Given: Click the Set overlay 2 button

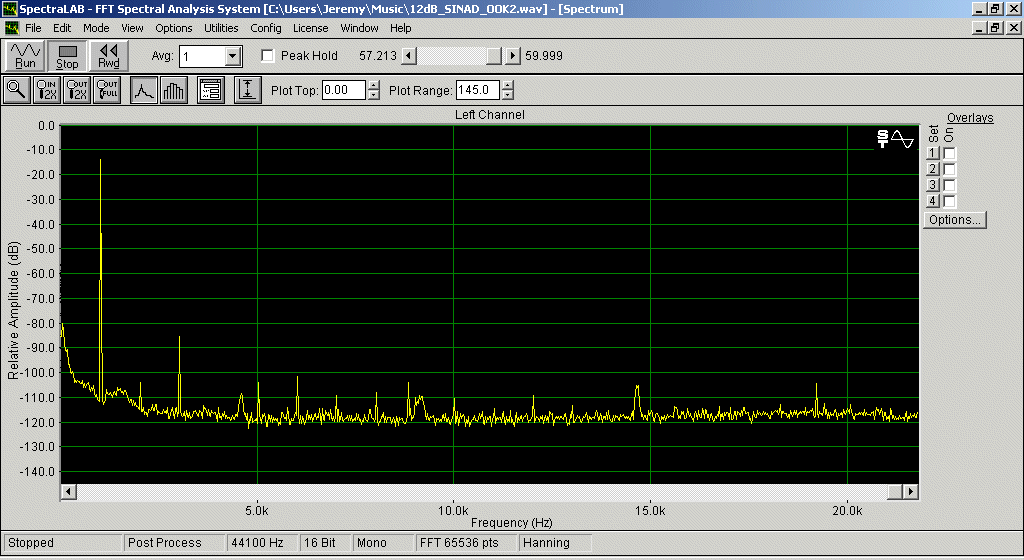Looking at the screenshot, I should [x=933, y=169].
